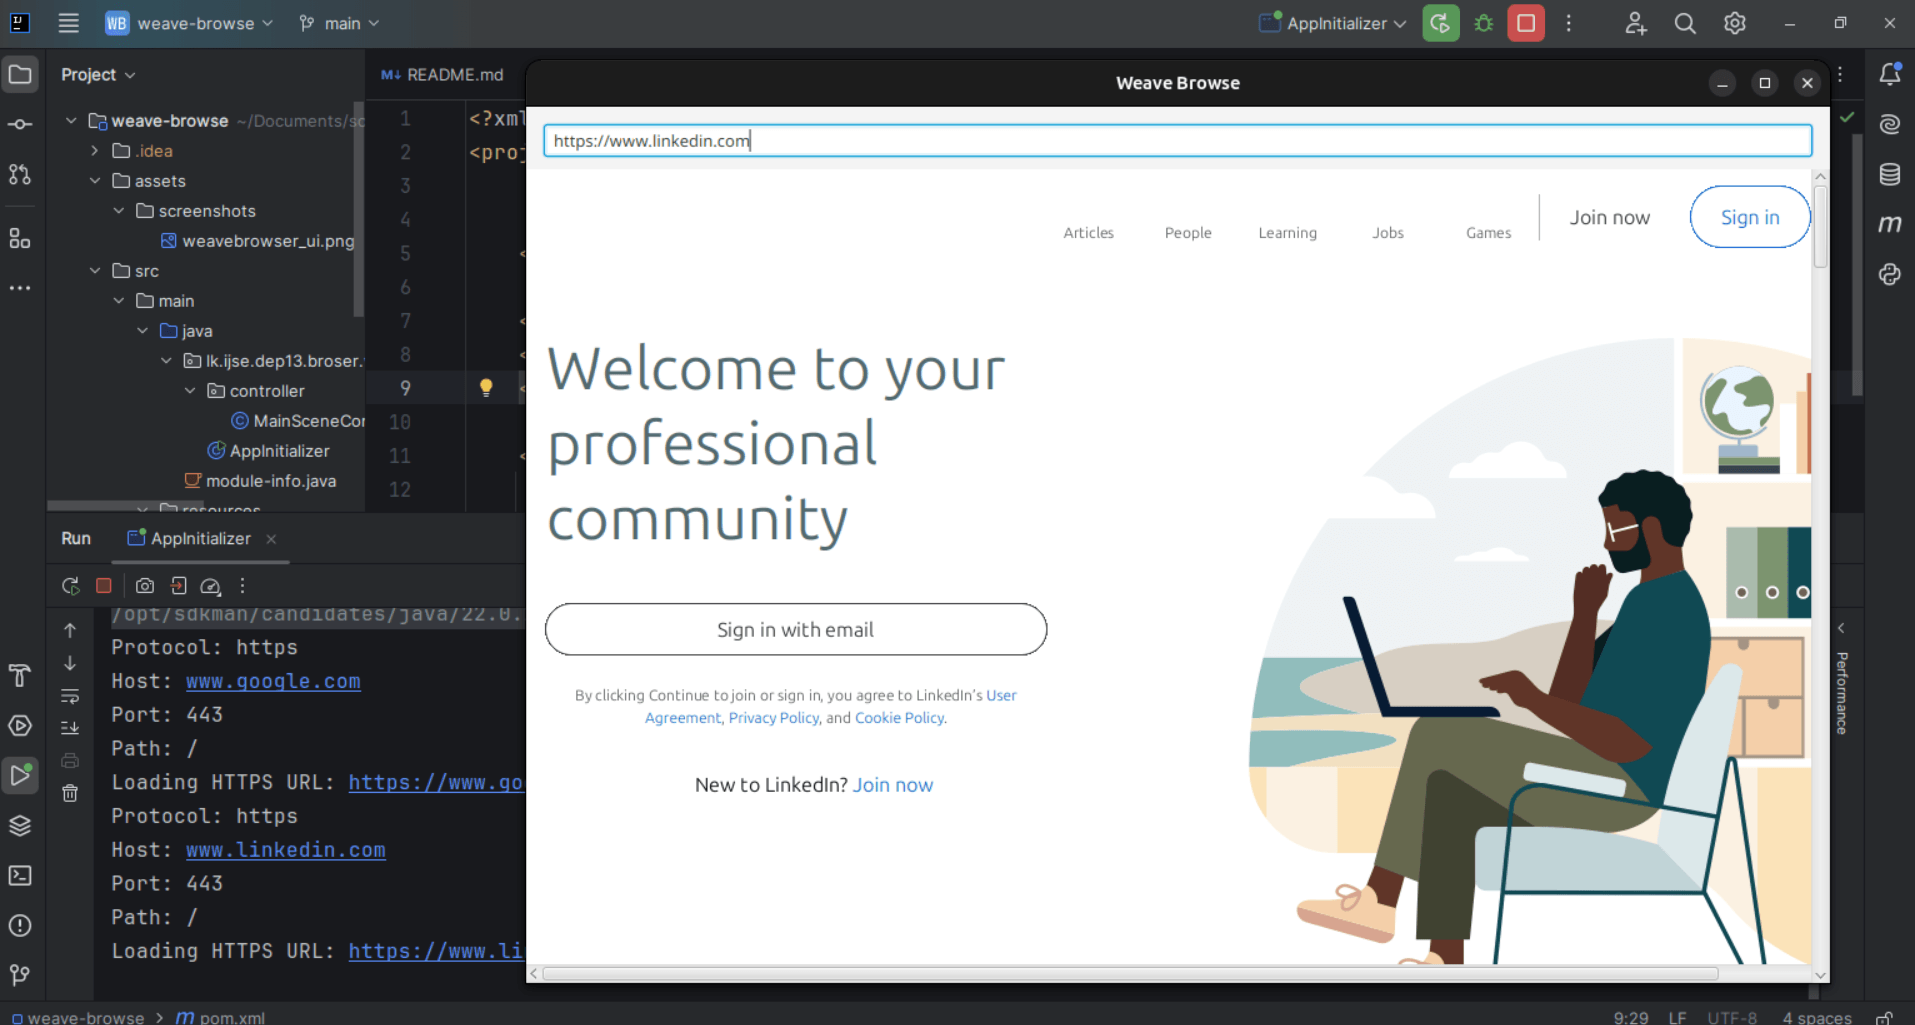This screenshot has height=1025, width=1915.
Task: Rerun icon in Run panel toolbar
Action: point(70,586)
